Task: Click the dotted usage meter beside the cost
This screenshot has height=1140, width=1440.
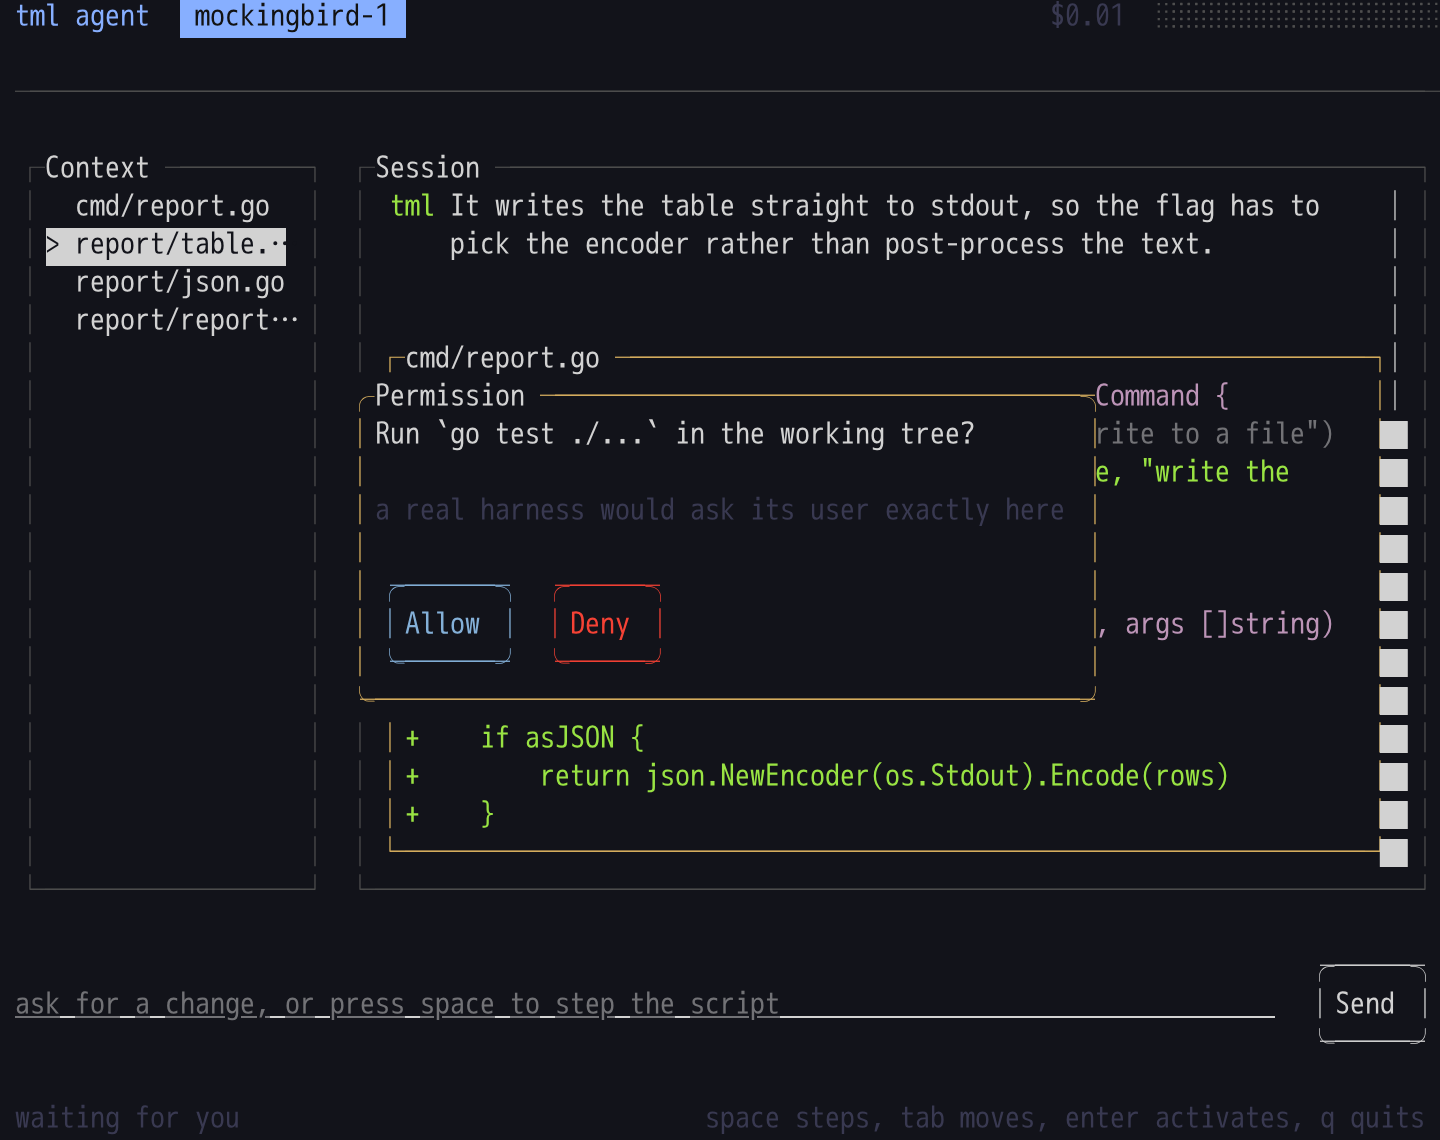Action: coord(1297,15)
